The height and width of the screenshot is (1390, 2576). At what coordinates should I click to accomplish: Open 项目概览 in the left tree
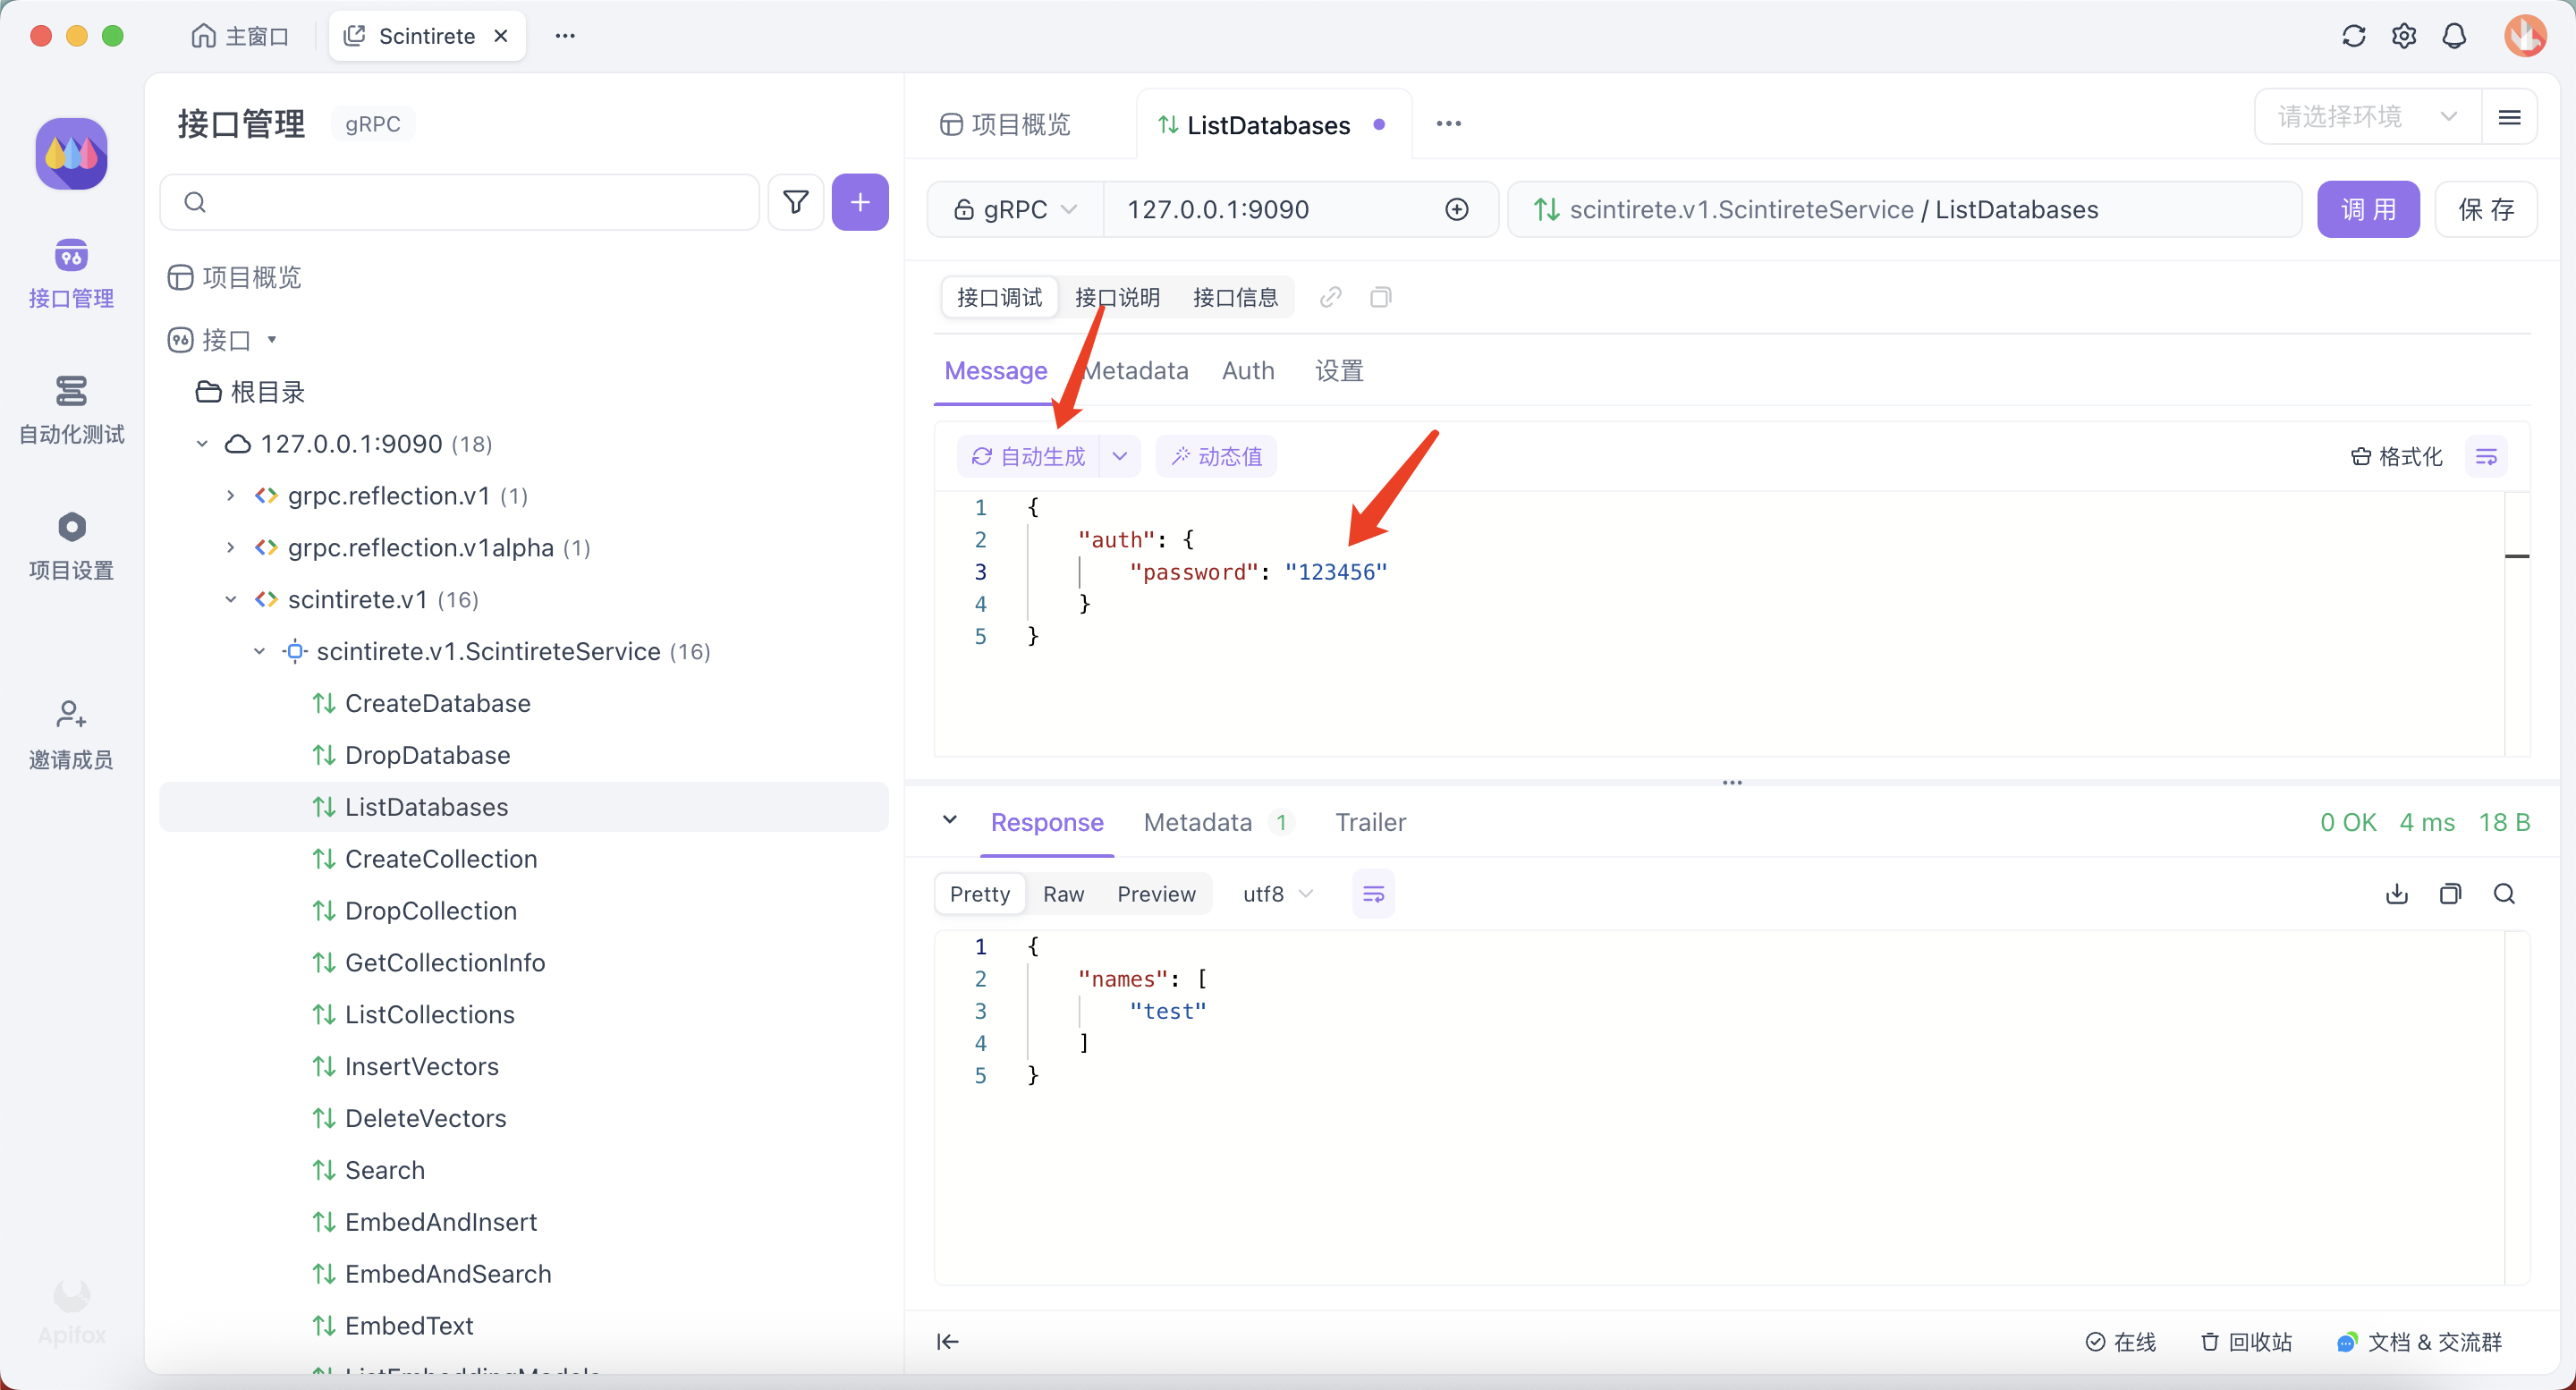point(235,277)
